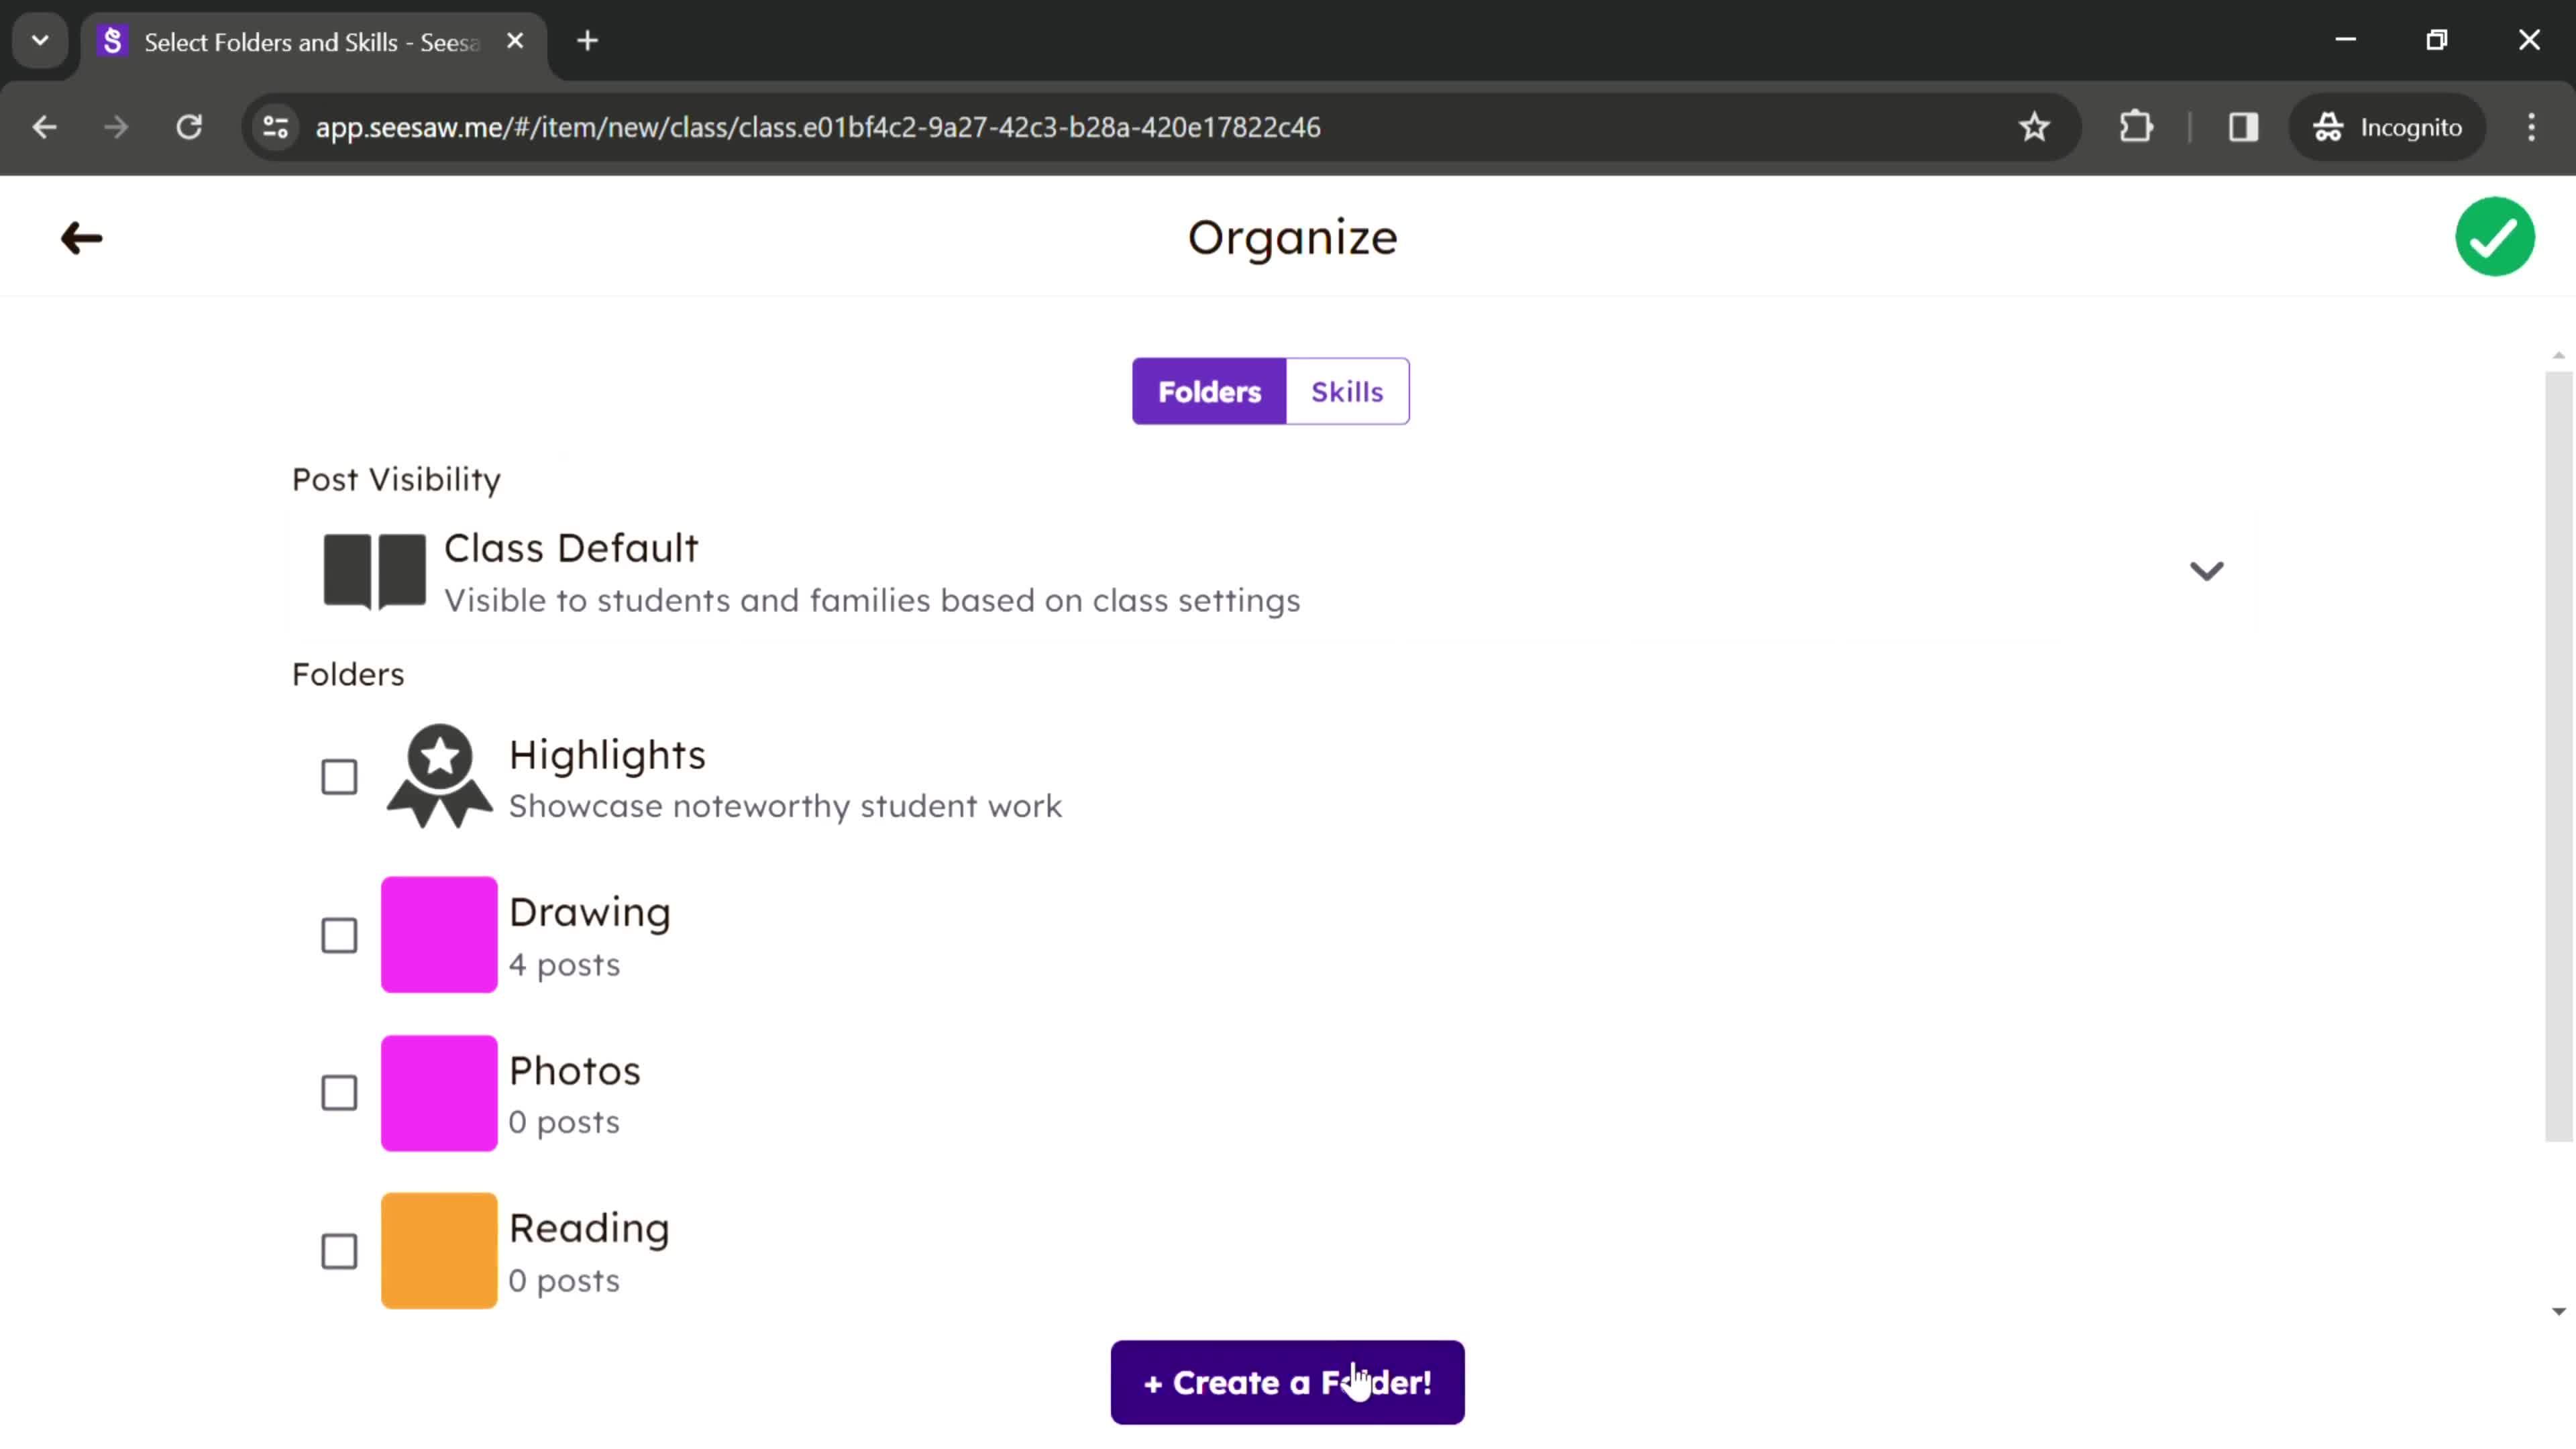Toggle the Drawing folder checkbox
The image size is (2576, 1449).
coord(339,934)
